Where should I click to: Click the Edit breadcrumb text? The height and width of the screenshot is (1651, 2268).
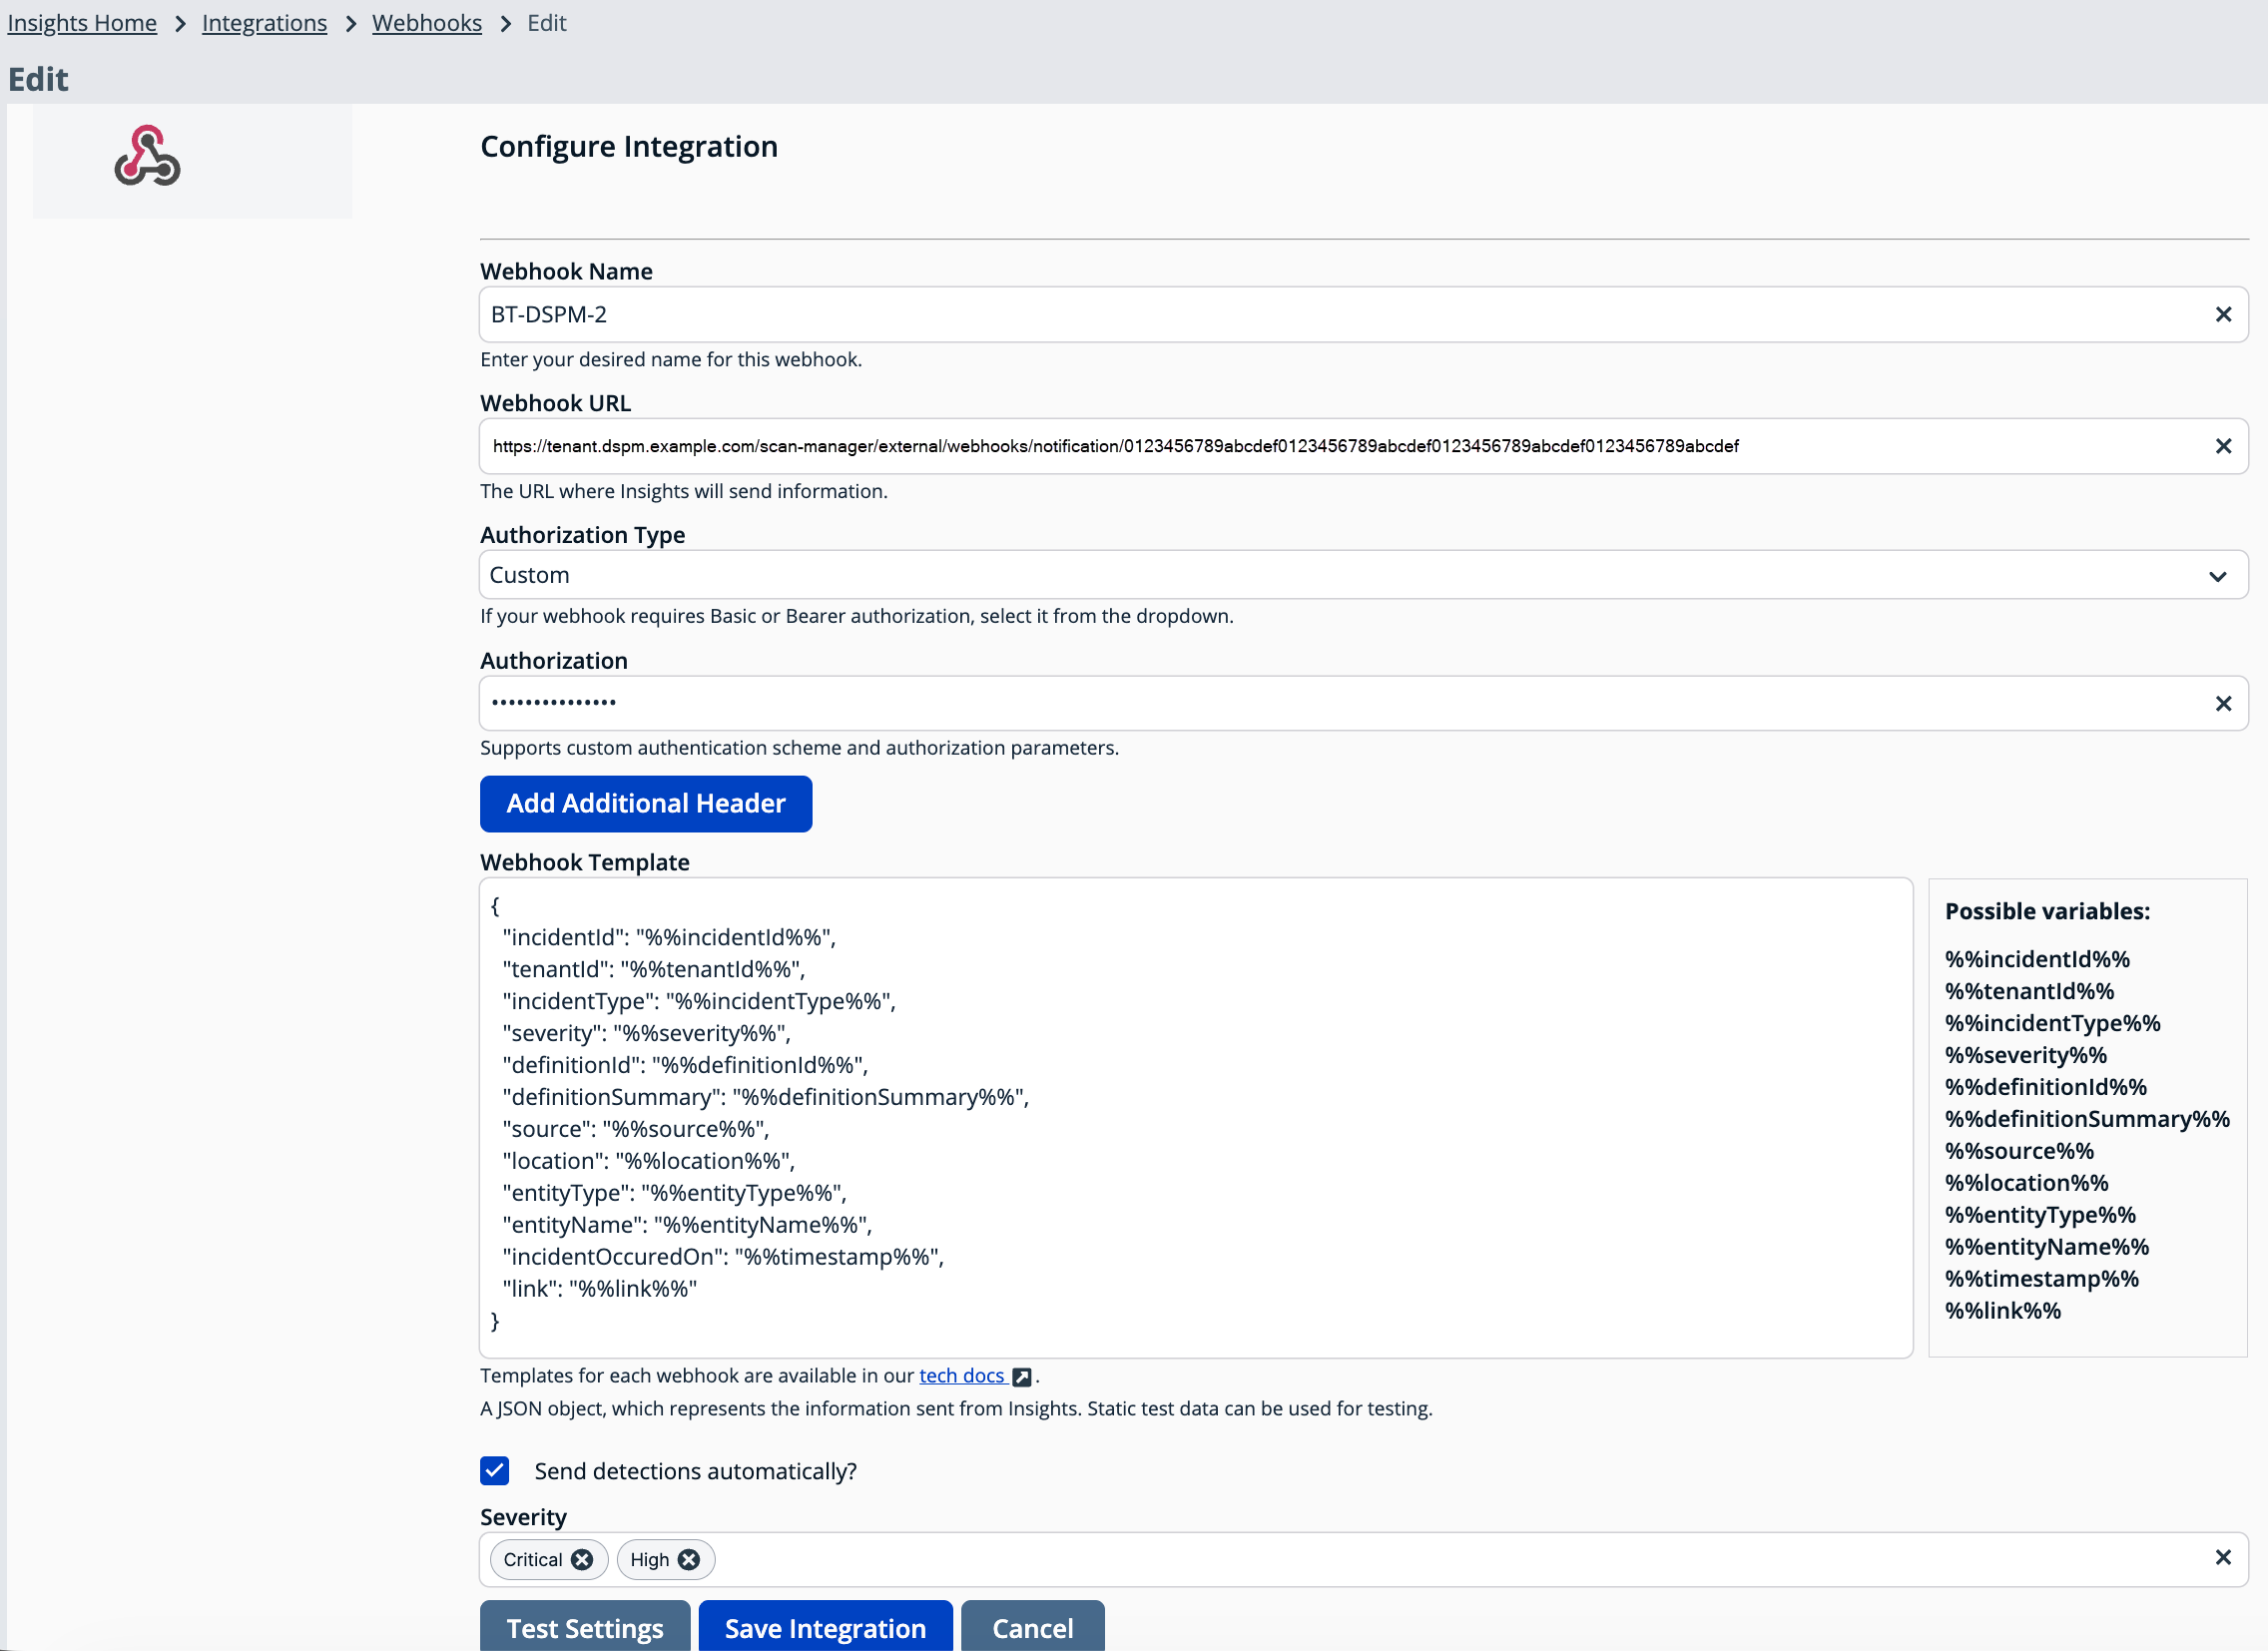pos(546,22)
